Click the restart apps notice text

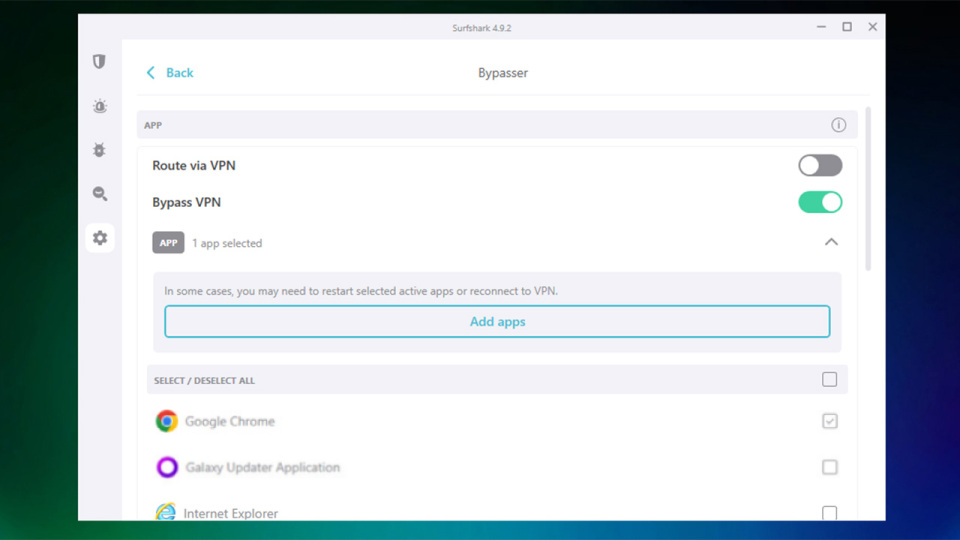tap(361, 291)
